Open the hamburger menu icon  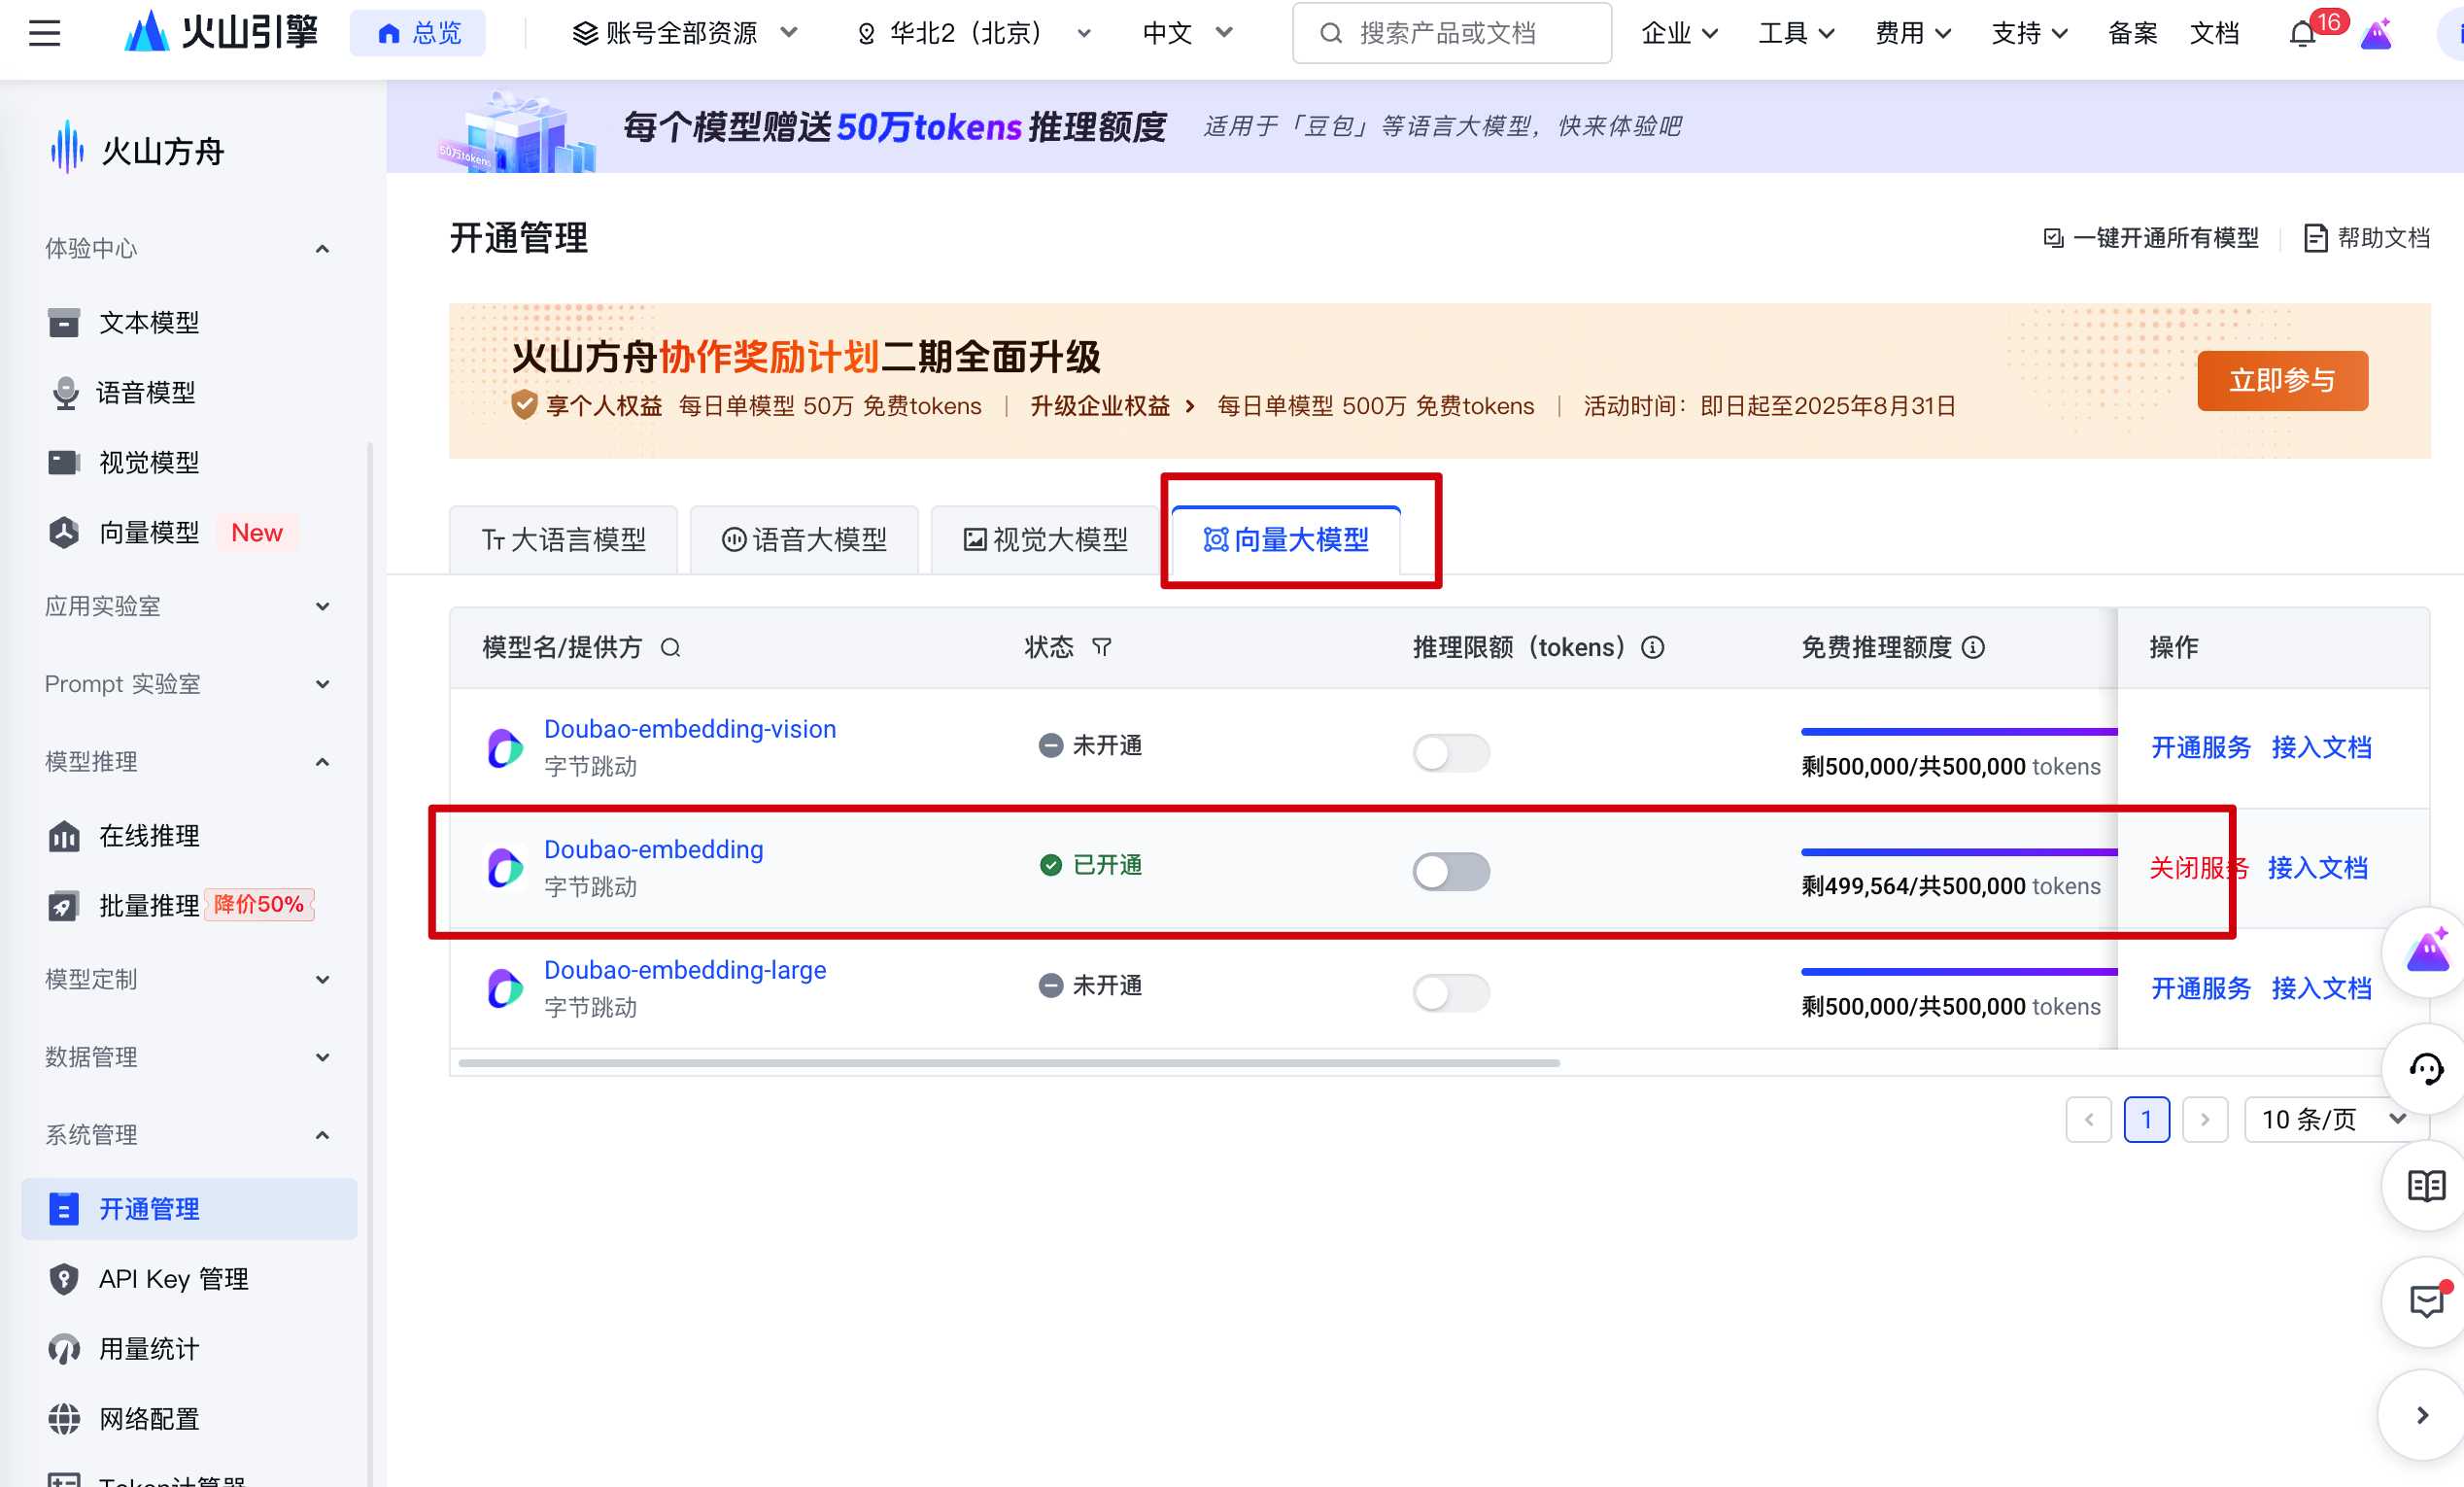(x=44, y=33)
